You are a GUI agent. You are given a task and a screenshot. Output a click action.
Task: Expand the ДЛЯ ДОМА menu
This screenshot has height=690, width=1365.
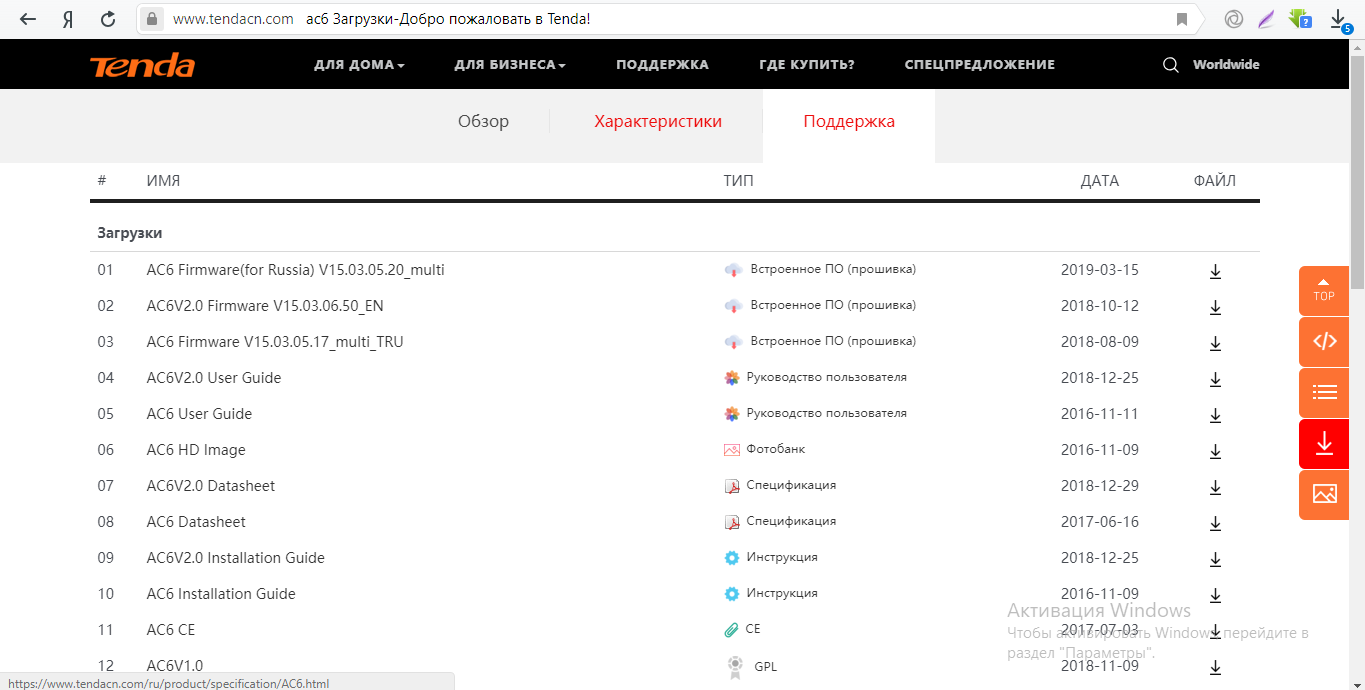tap(359, 65)
